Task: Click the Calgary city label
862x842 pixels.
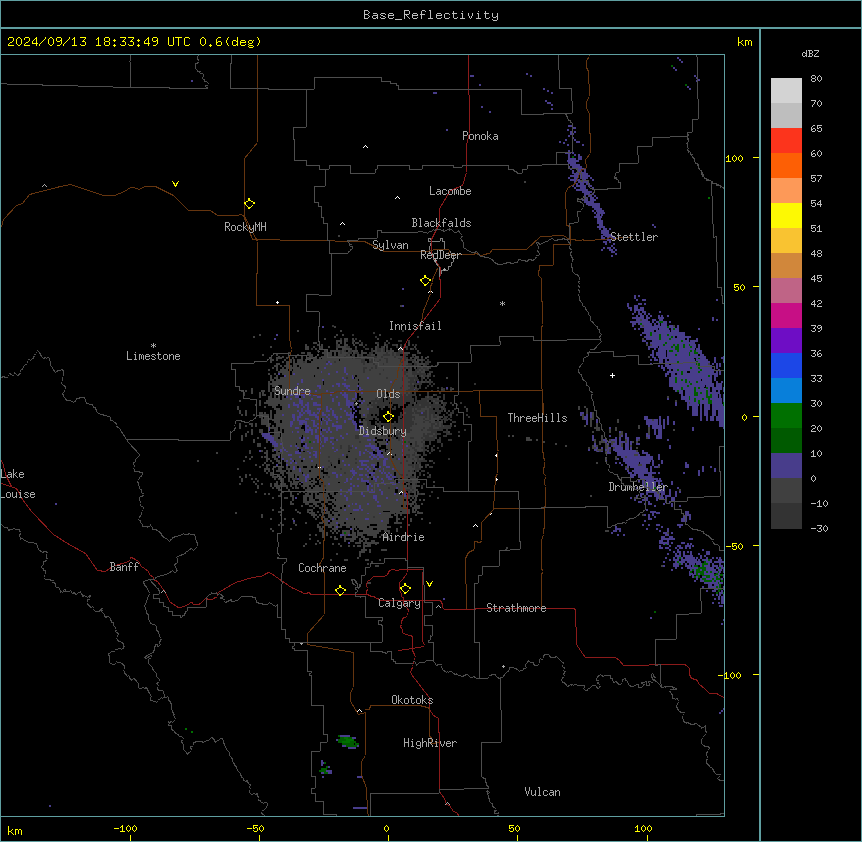Action: pyautogui.click(x=399, y=603)
